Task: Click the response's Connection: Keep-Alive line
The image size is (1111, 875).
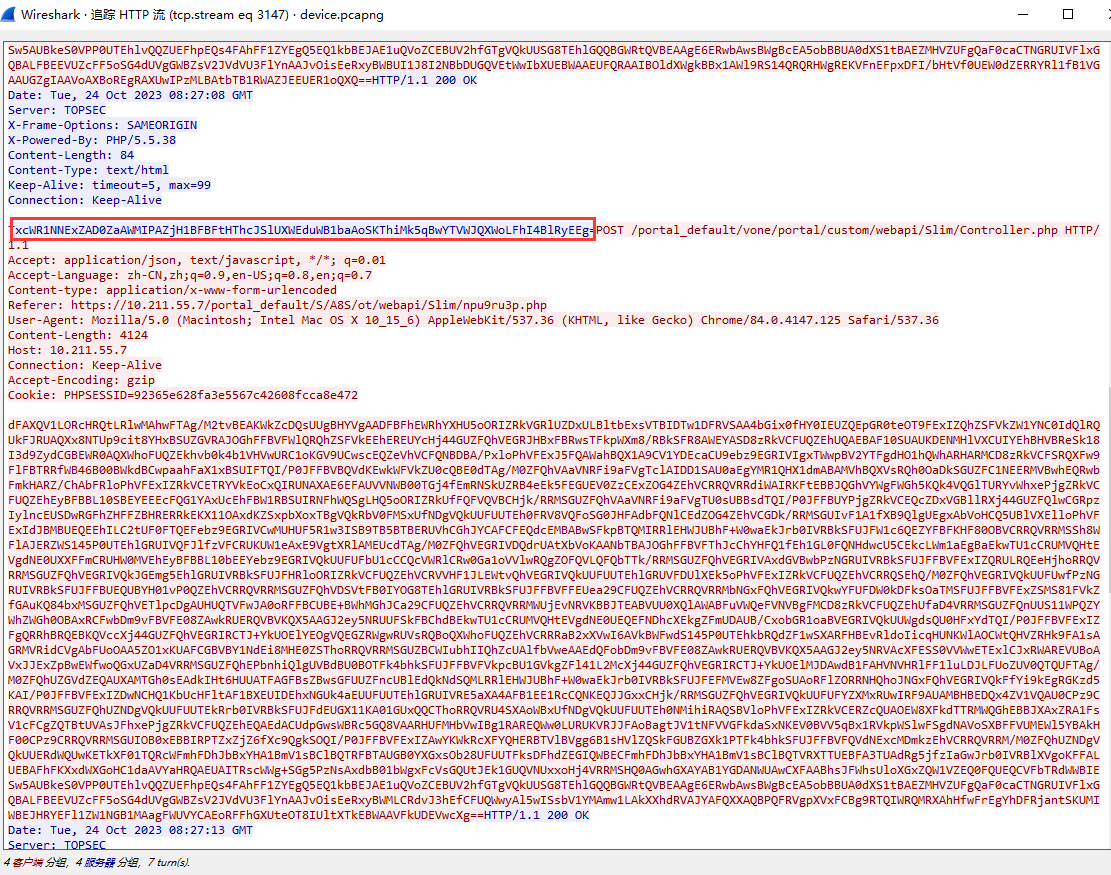Action: pos(85,200)
